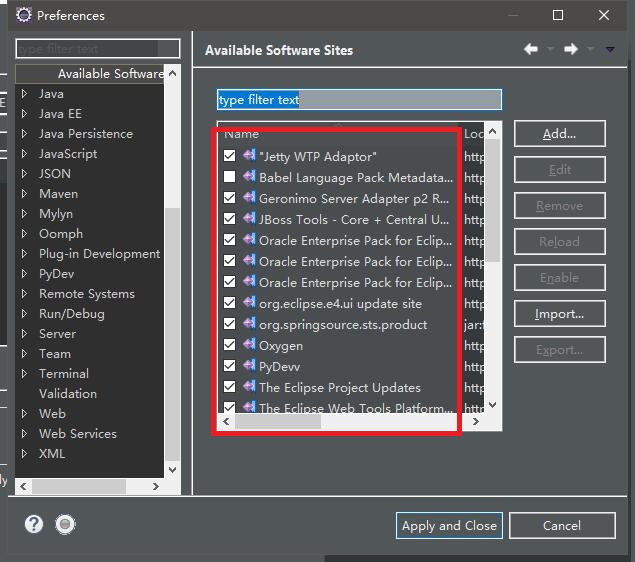Select the Server preference category

[58, 334]
